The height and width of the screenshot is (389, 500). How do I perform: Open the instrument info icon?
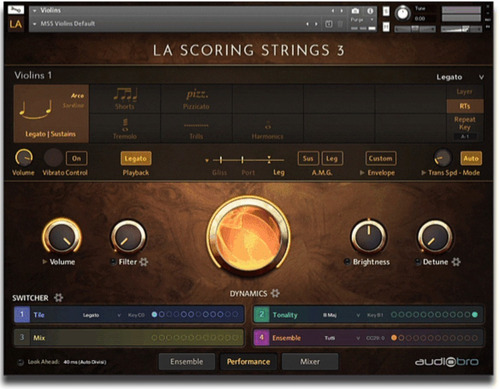click(370, 11)
